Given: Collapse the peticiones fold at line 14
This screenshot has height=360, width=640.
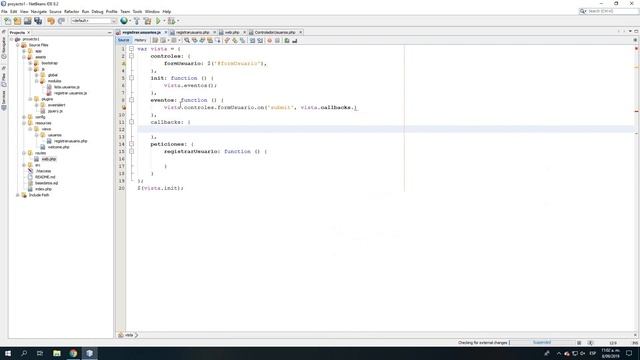Looking at the screenshot, I should [x=131, y=144].
